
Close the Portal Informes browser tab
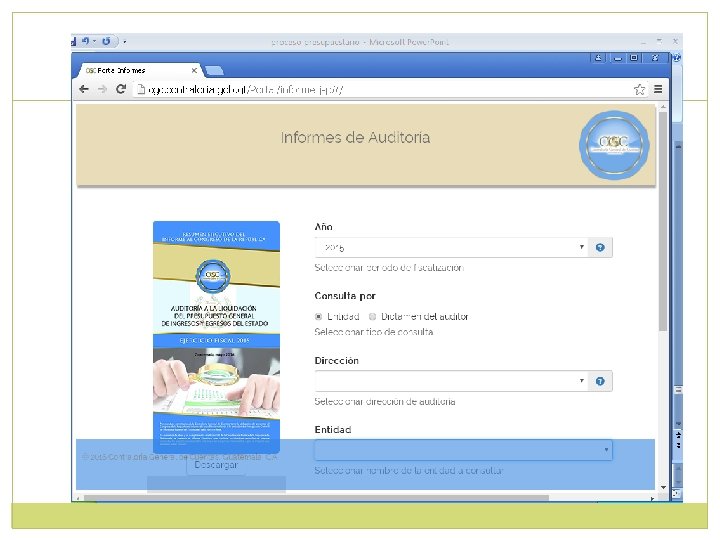(x=194, y=70)
